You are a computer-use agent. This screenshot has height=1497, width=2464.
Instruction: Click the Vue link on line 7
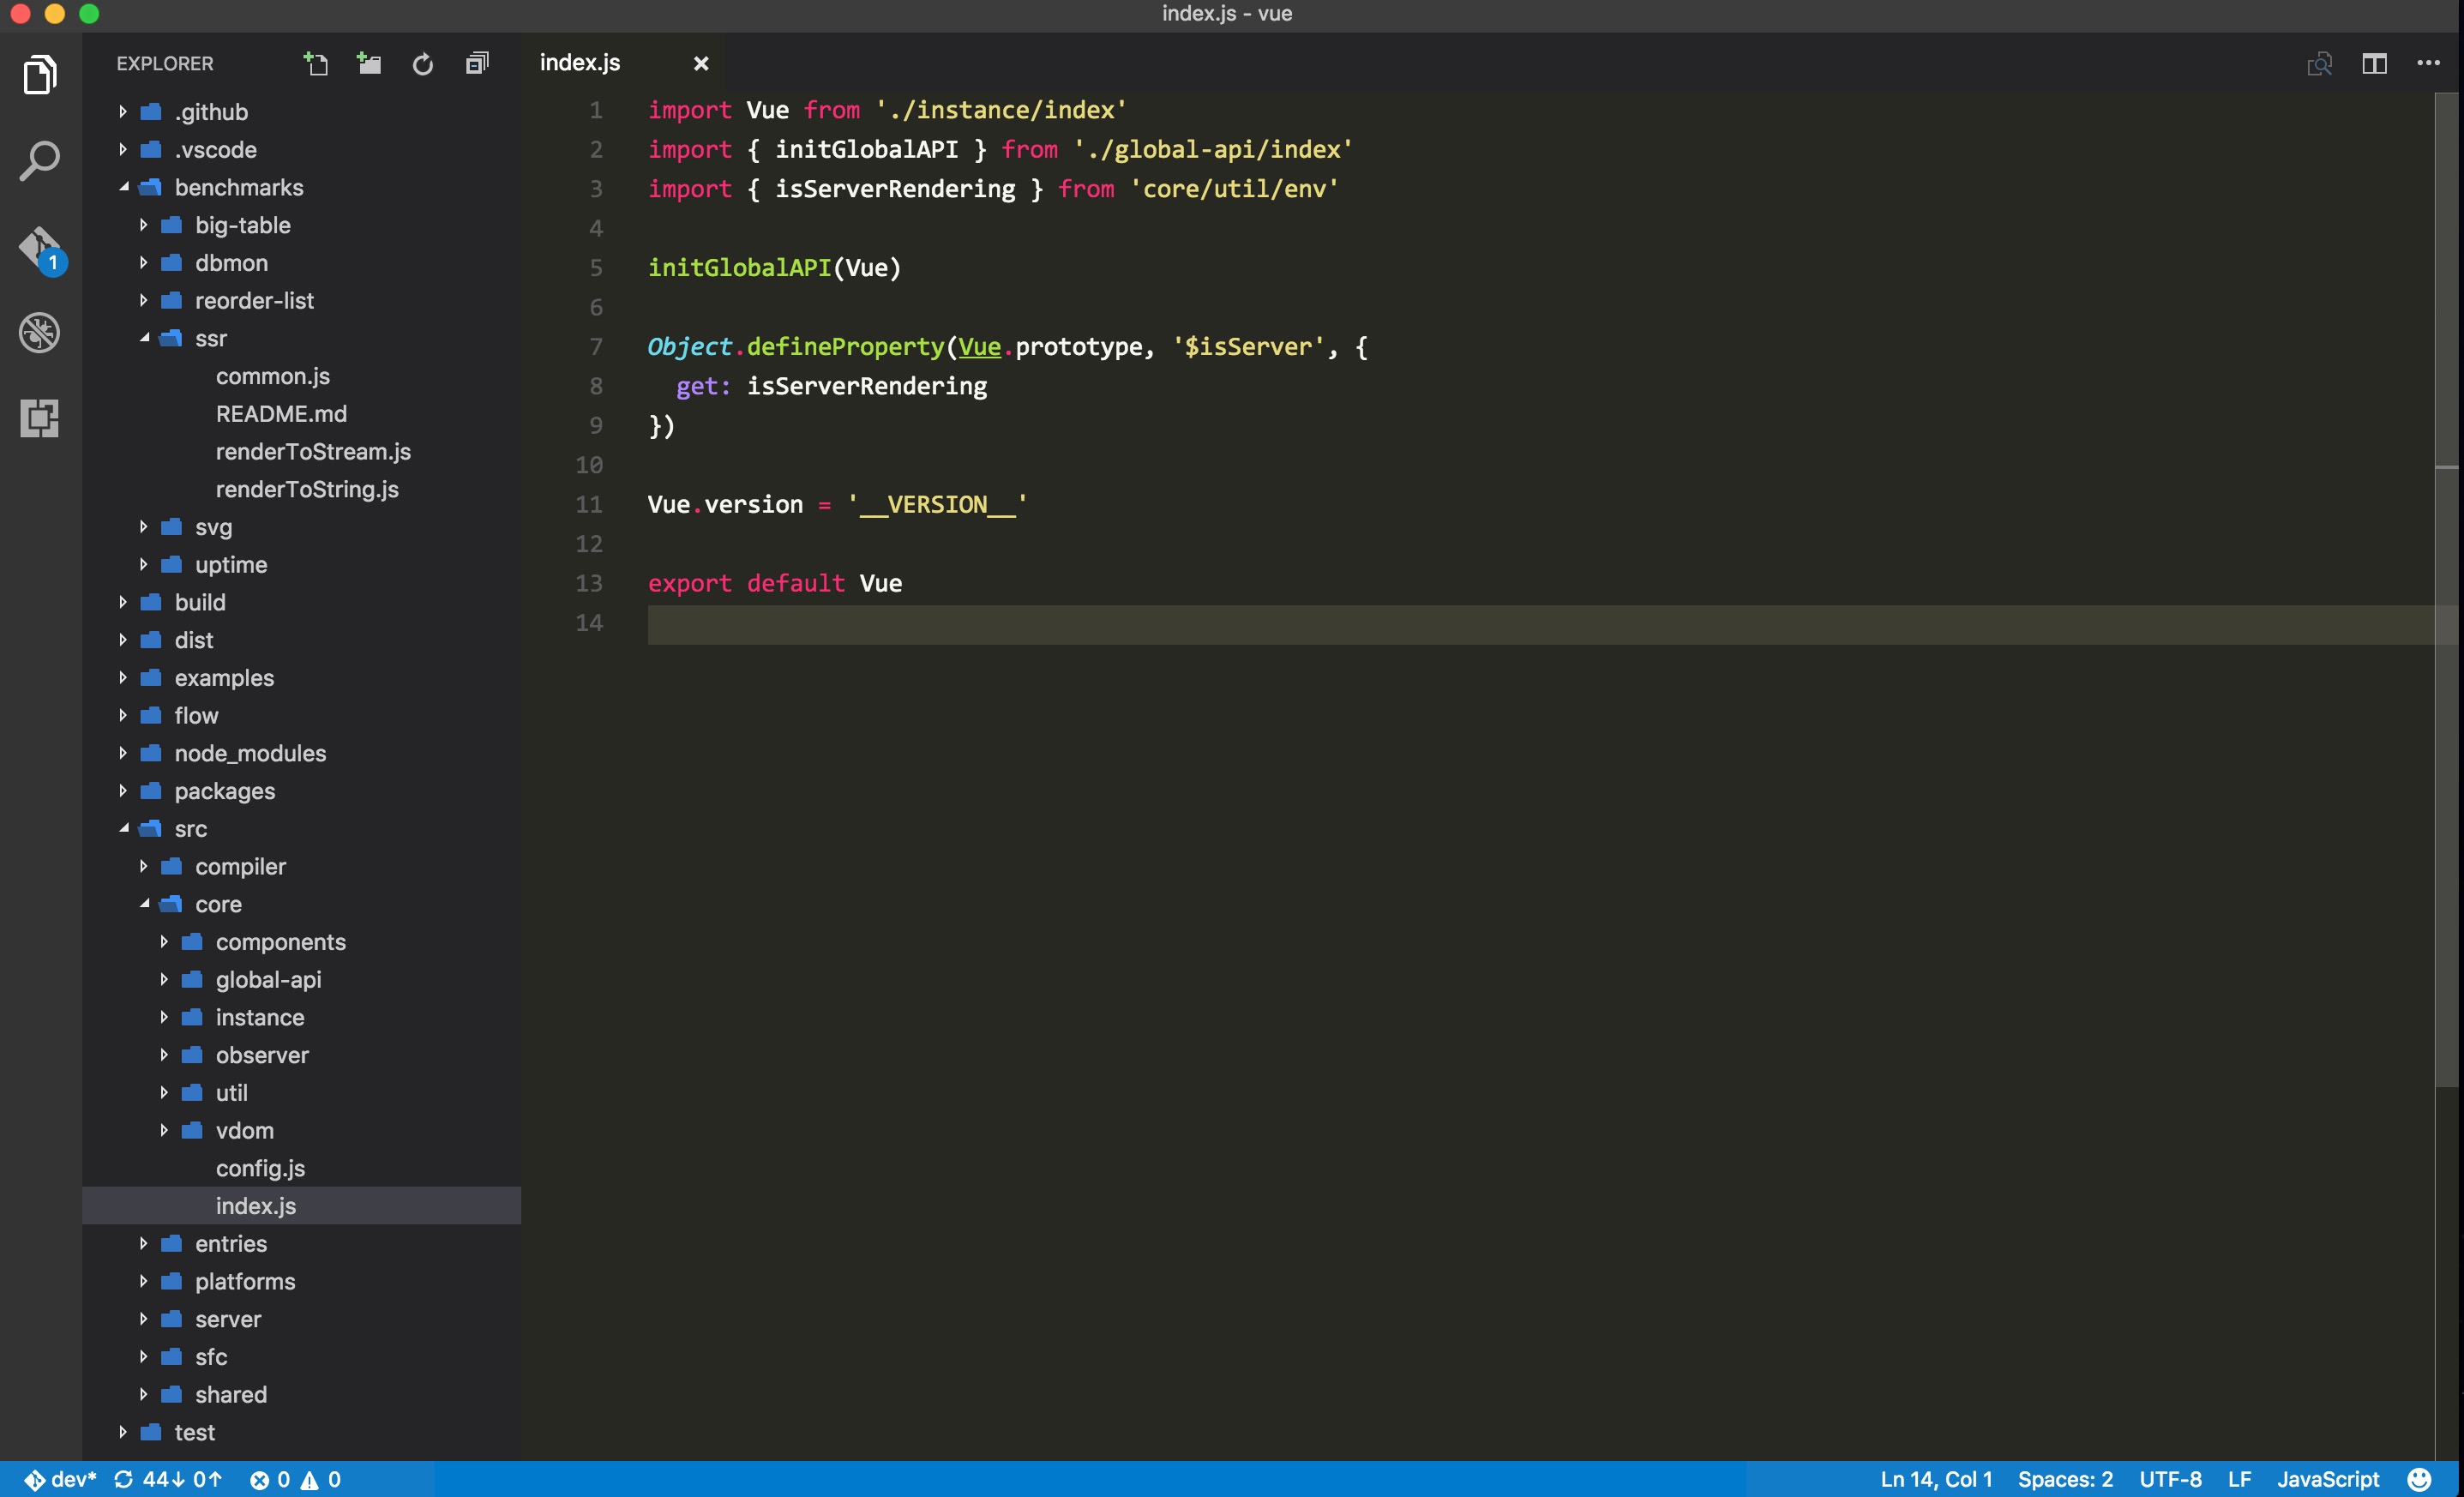(x=979, y=347)
